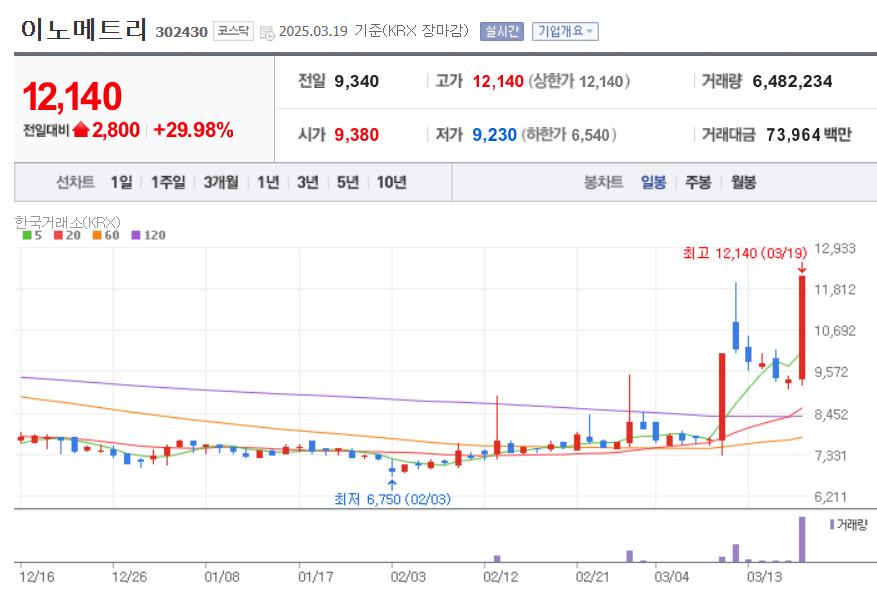Viewport: 877px width, 610px height.
Task: Click the 이노메트리 stock name heading
Action: 84,30
